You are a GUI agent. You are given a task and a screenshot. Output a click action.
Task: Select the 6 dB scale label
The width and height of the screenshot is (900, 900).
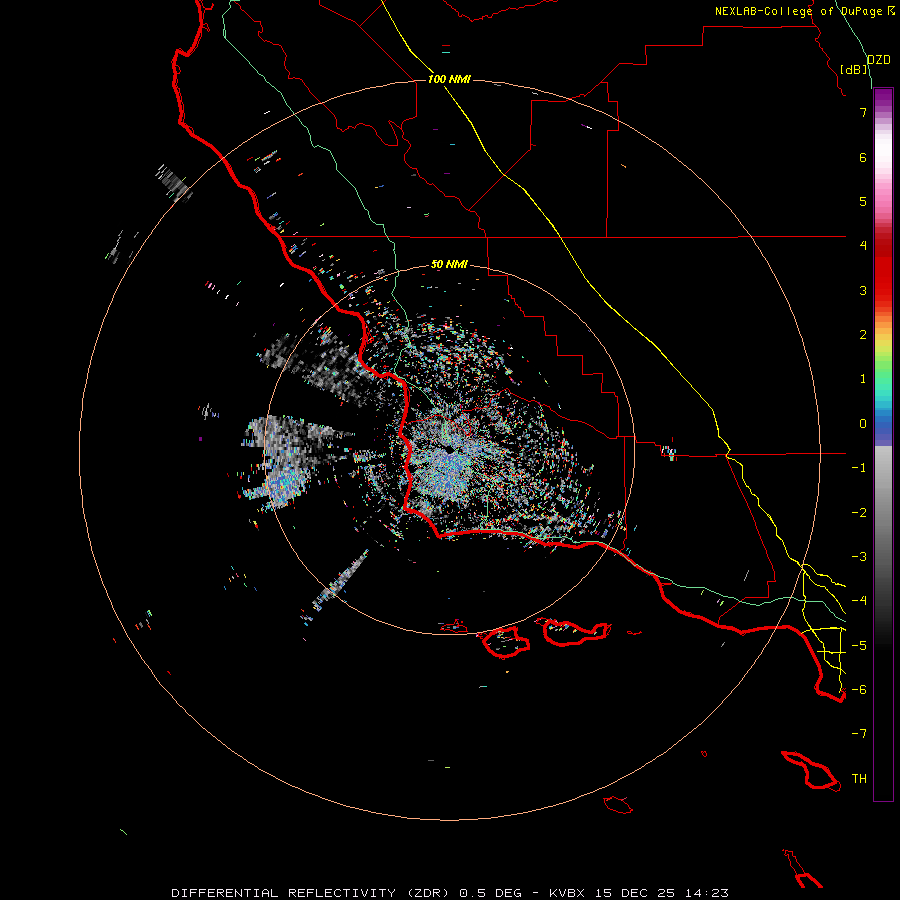pos(863,157)
